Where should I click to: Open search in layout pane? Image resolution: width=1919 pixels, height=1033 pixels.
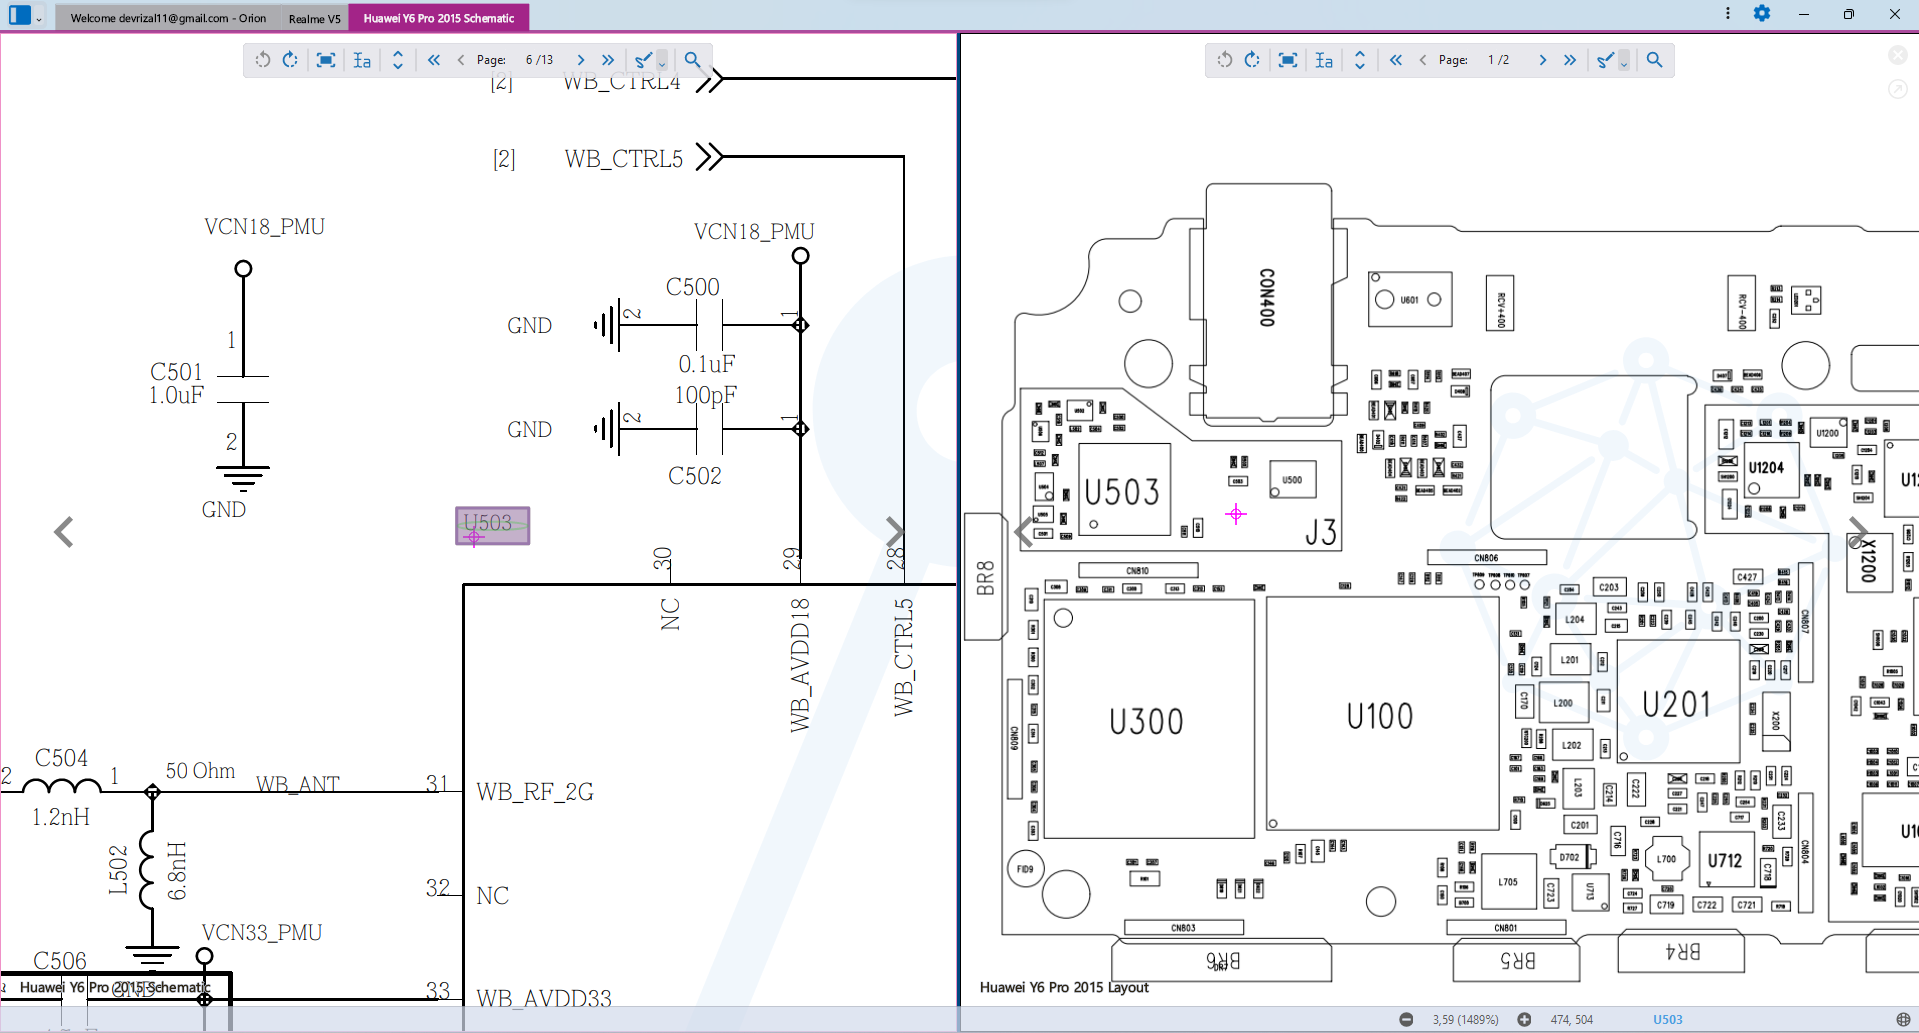pyautogui.click(x=1654, y=60)
